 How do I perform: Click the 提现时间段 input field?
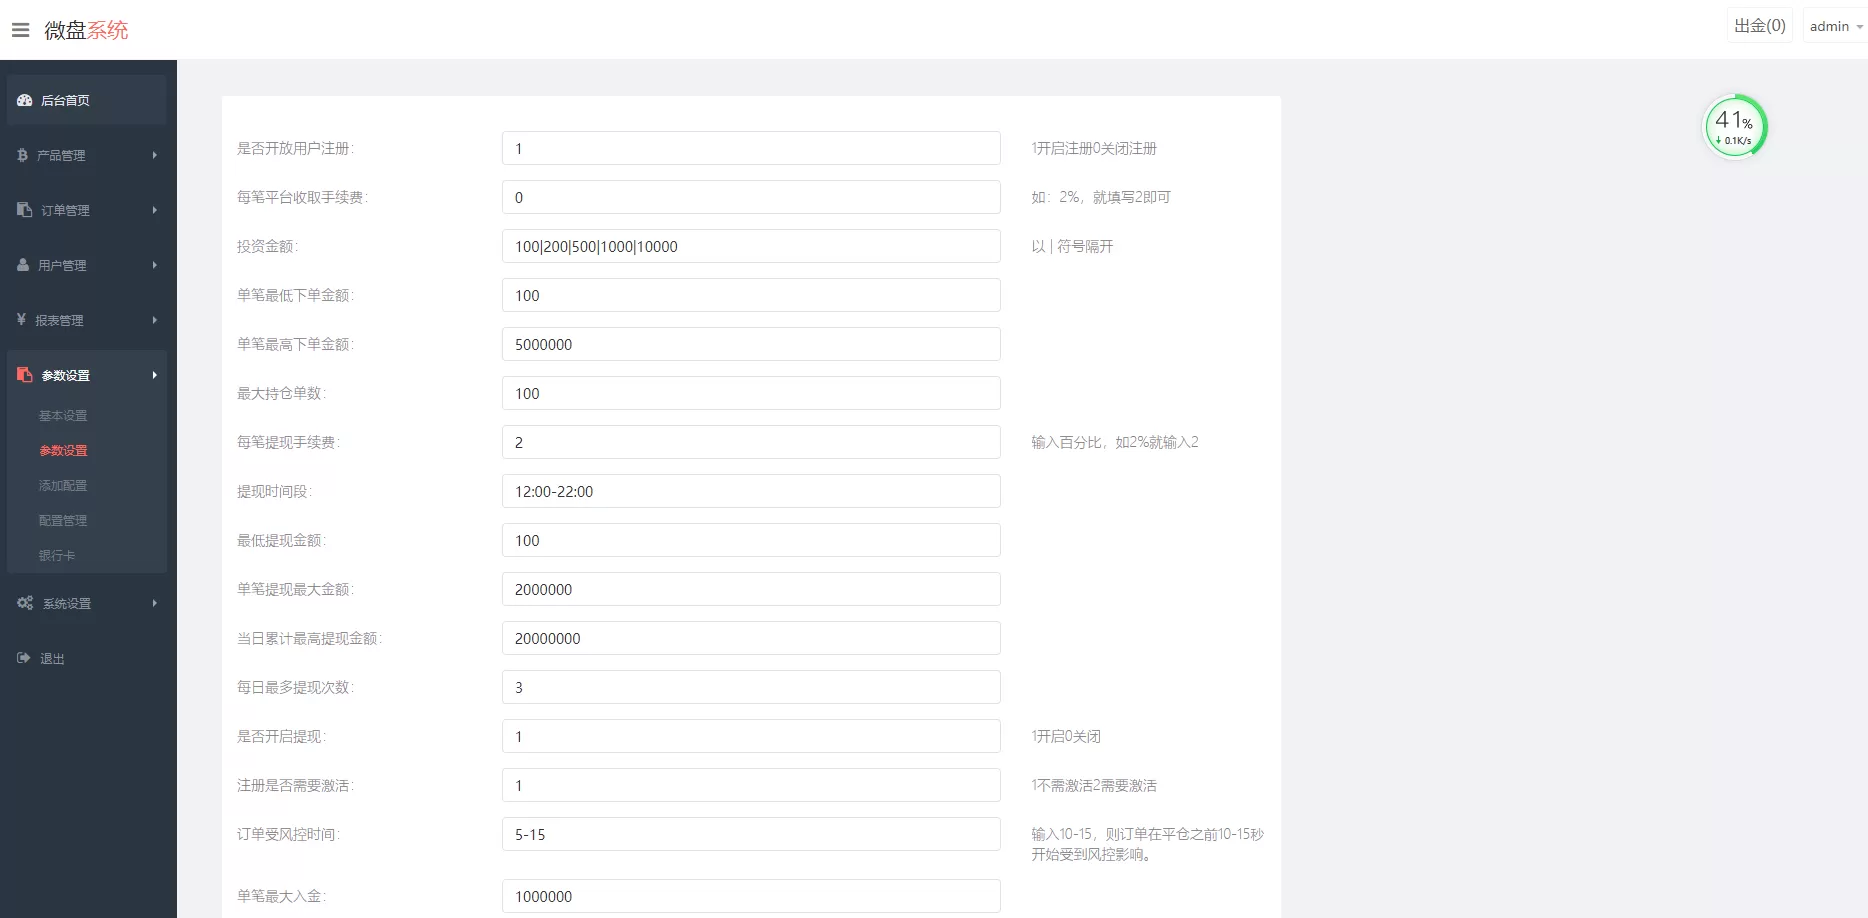coord(751,491)
